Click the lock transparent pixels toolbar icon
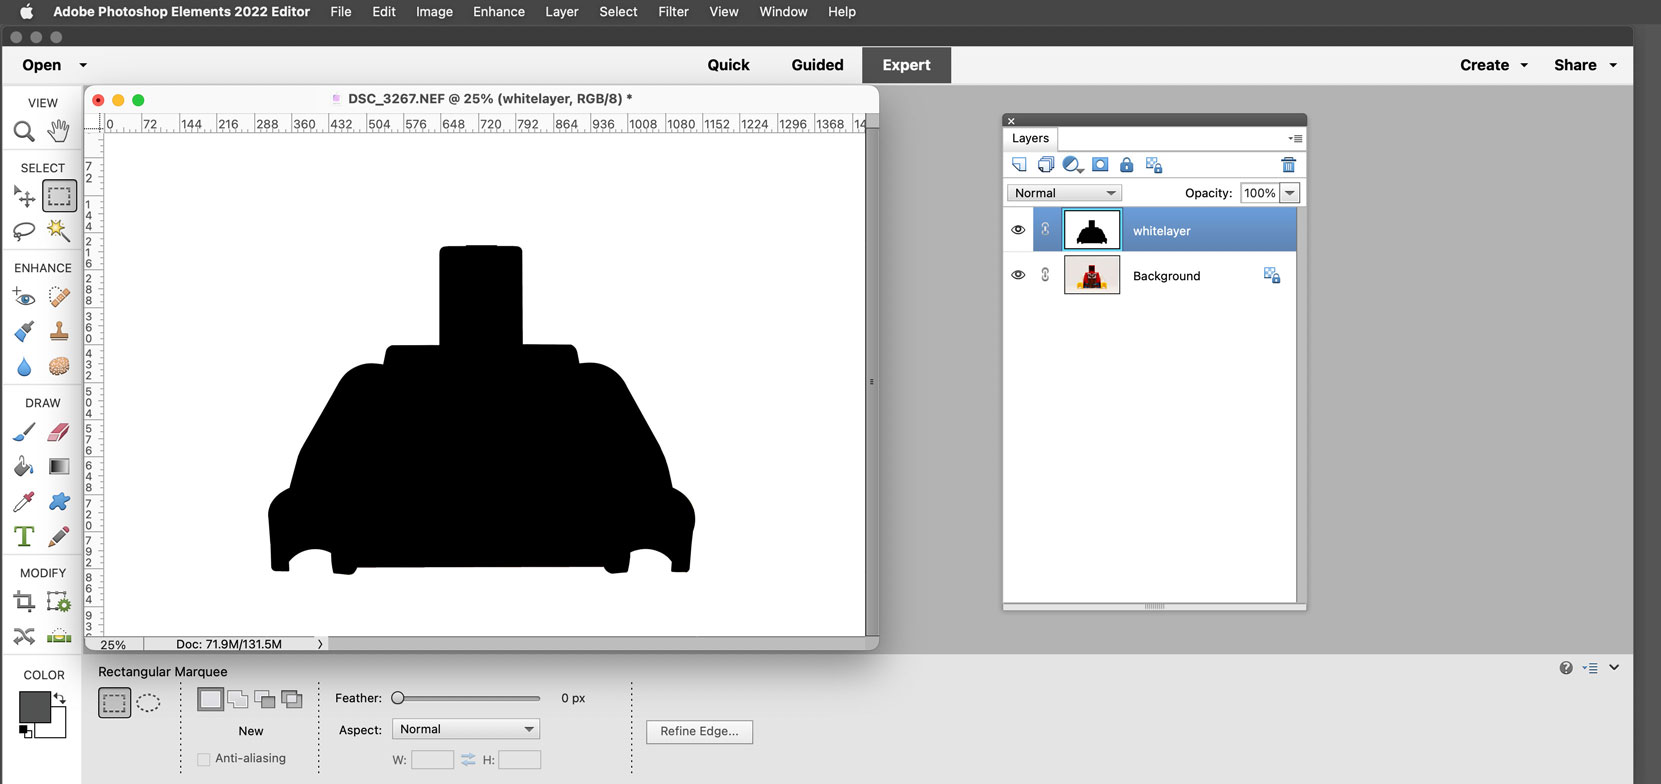 (1154, 165)
